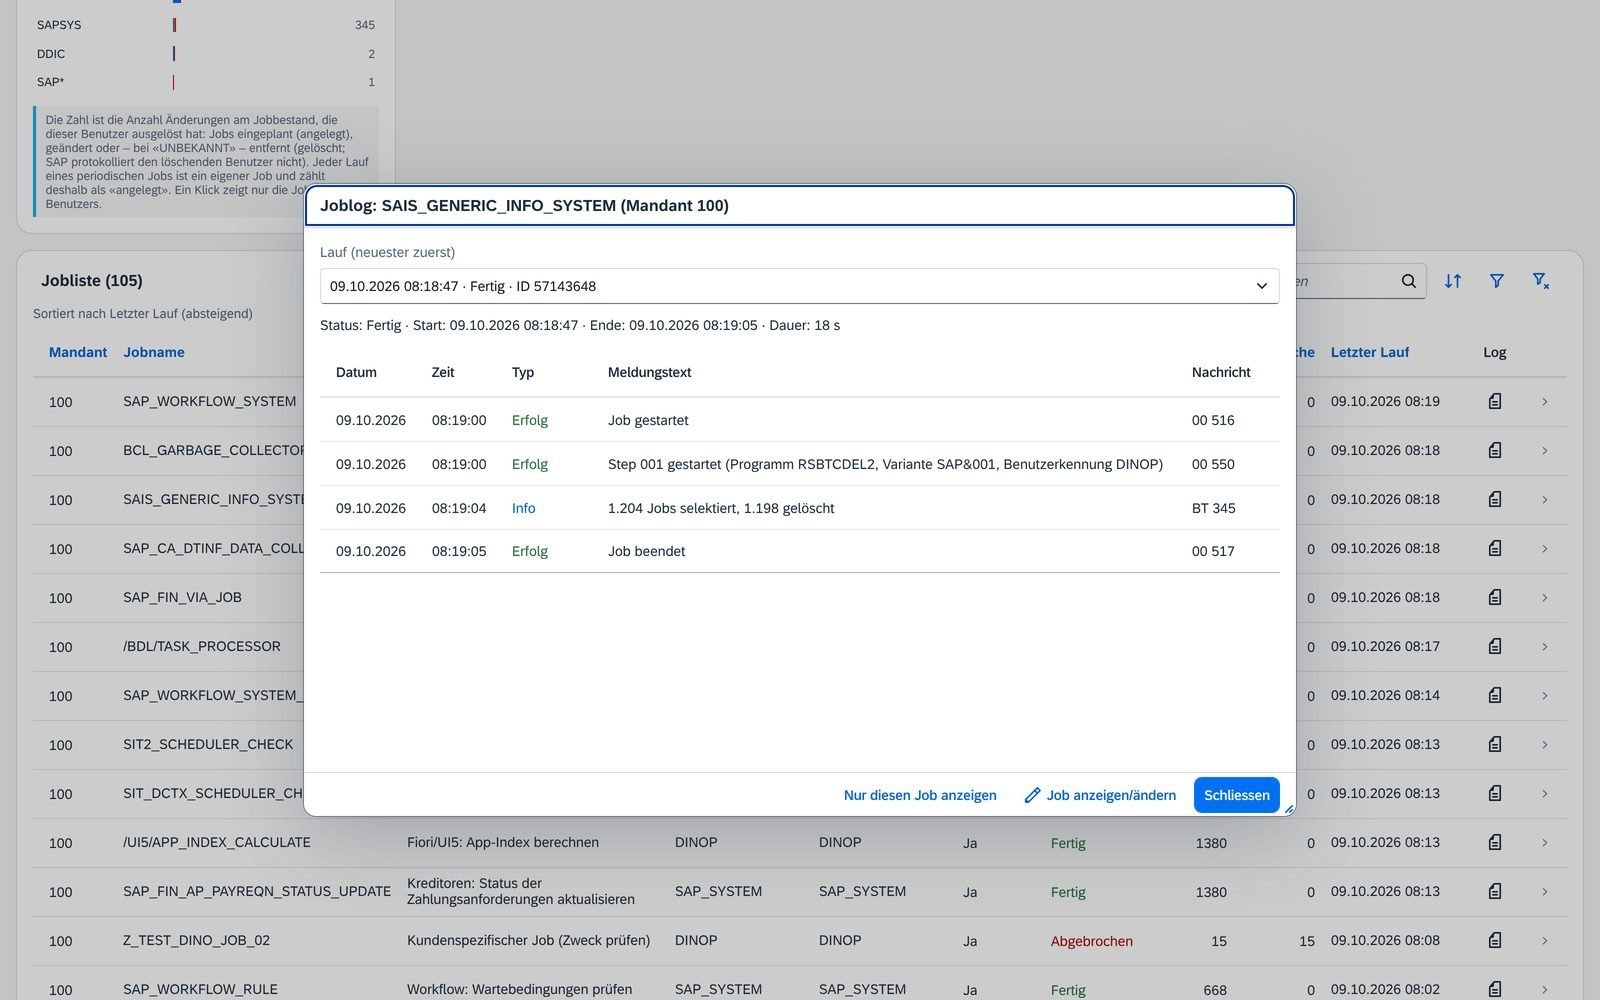The image size is (1600, 1000).
Task: Select the DDIC user bar row
Action: (x=206, y=54)
